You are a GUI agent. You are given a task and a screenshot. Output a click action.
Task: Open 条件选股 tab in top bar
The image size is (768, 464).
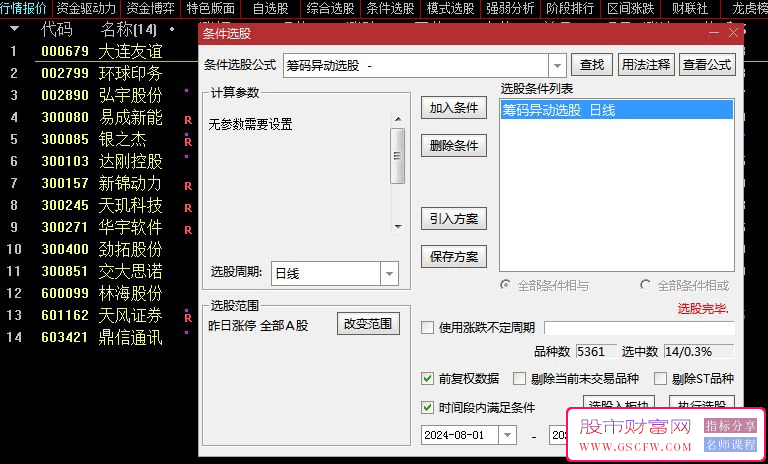pos(390,8)
